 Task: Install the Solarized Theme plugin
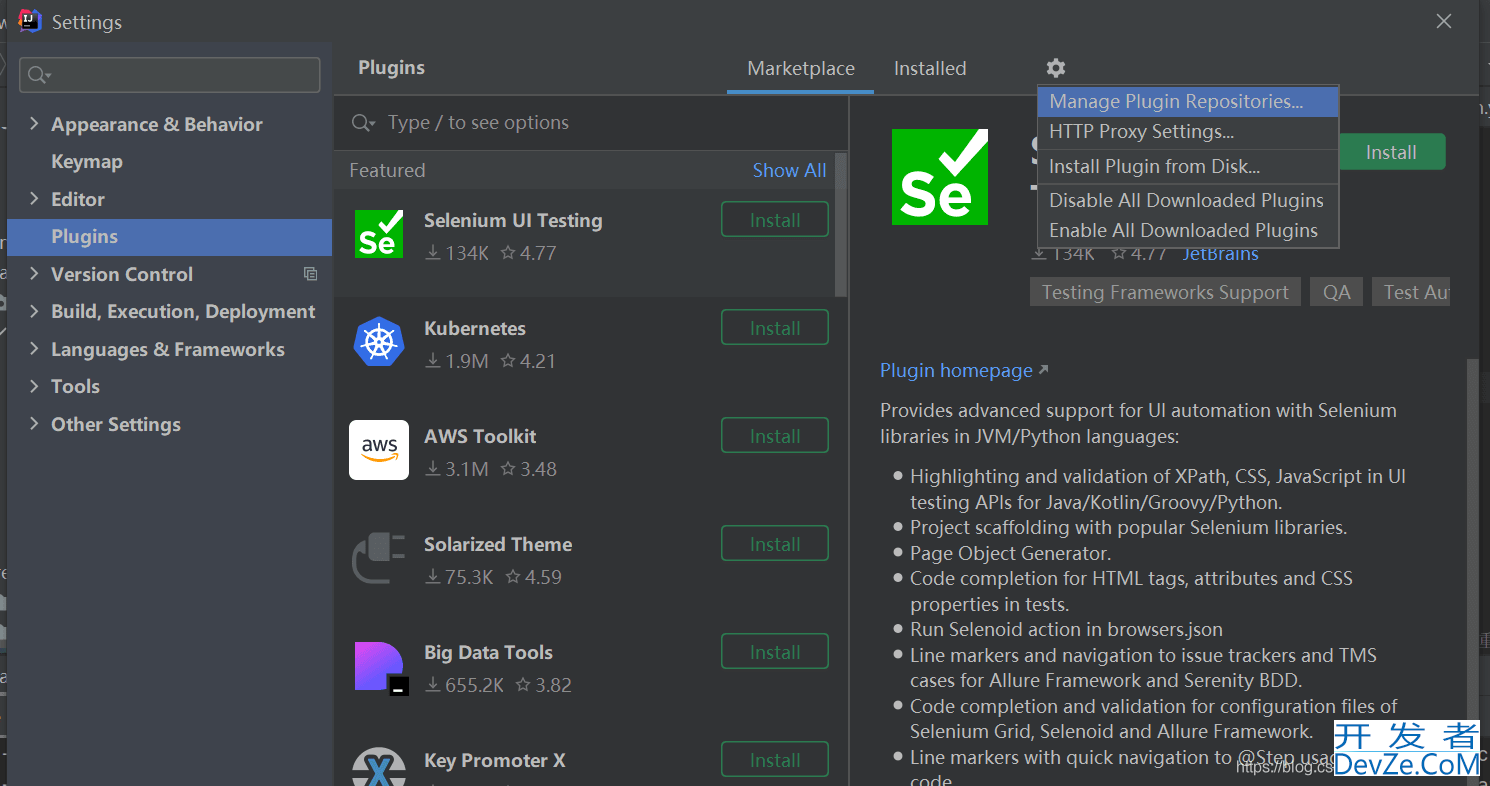(x=775, y=544)
